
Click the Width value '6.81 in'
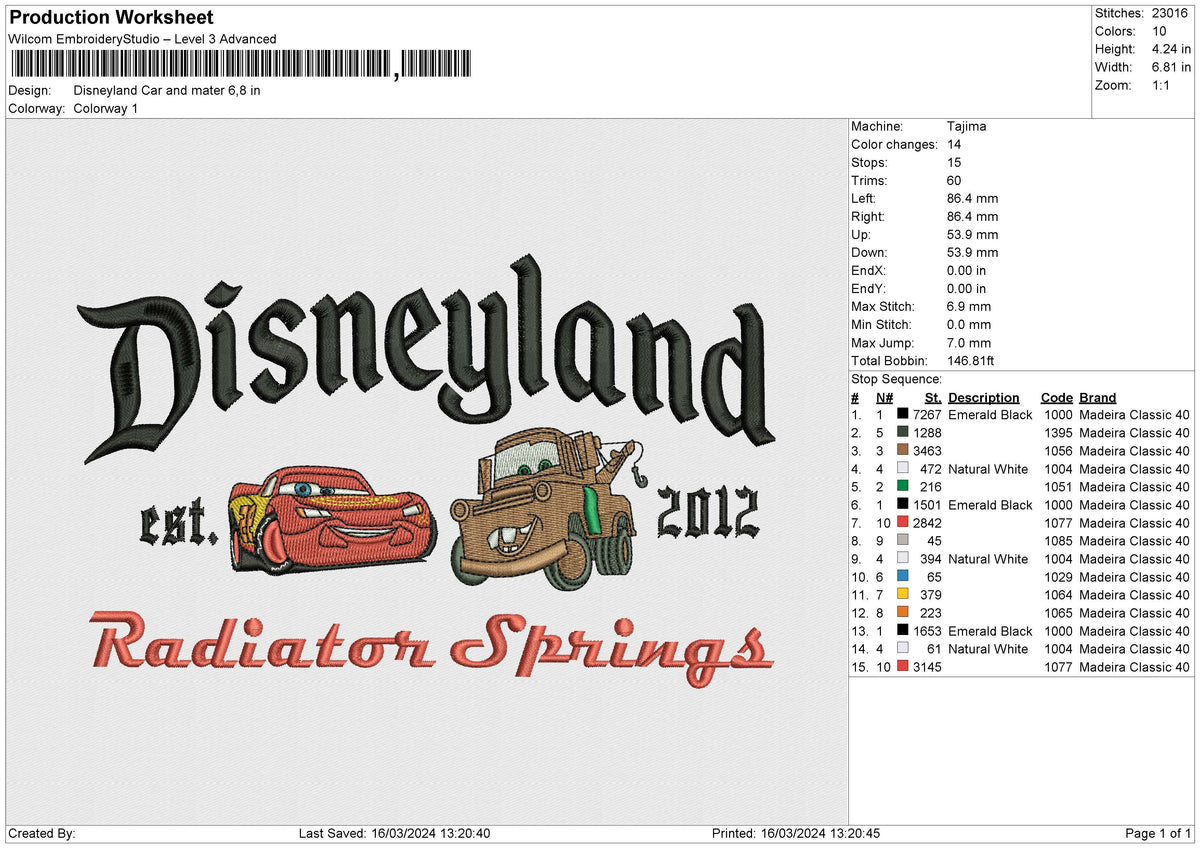click(x=1171, y=67)
